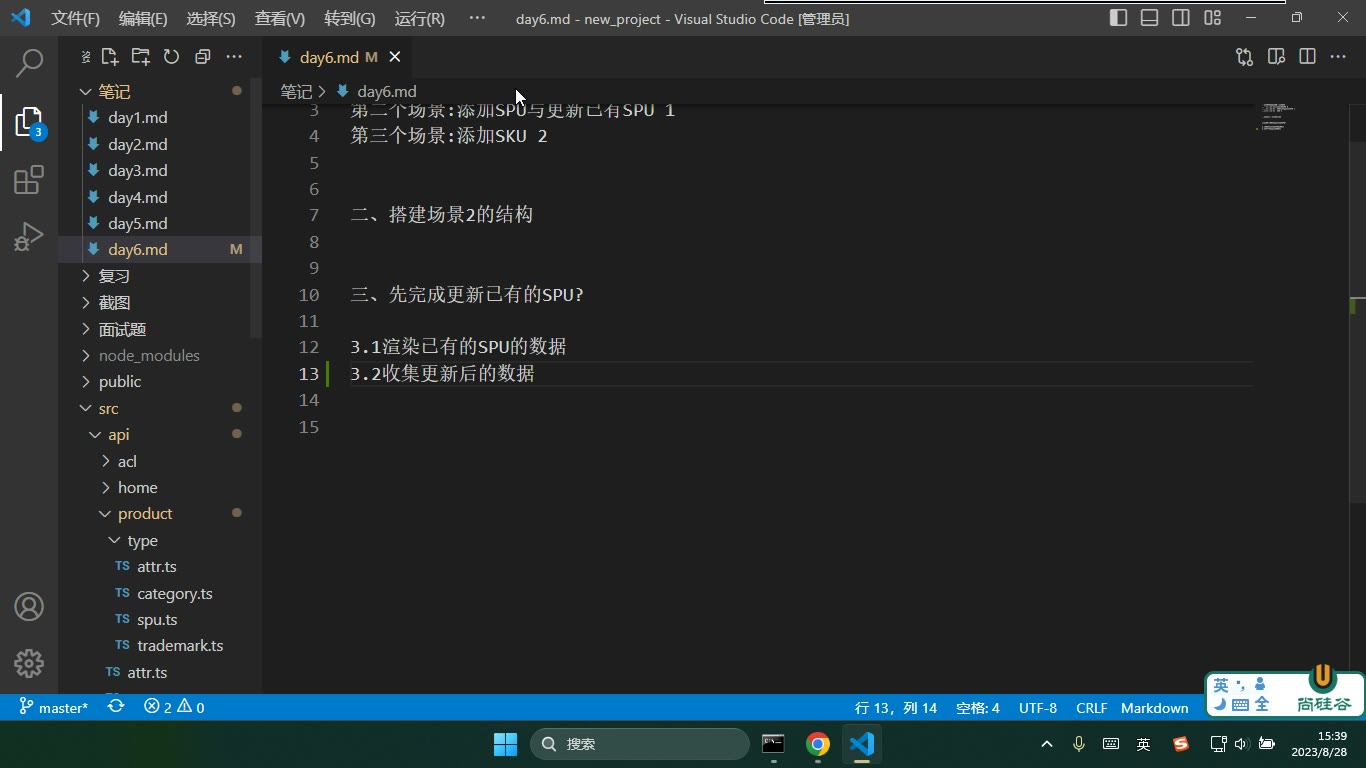Launch Chrome from the taskbar
The image size is (1366, 768).
(818, 744)
